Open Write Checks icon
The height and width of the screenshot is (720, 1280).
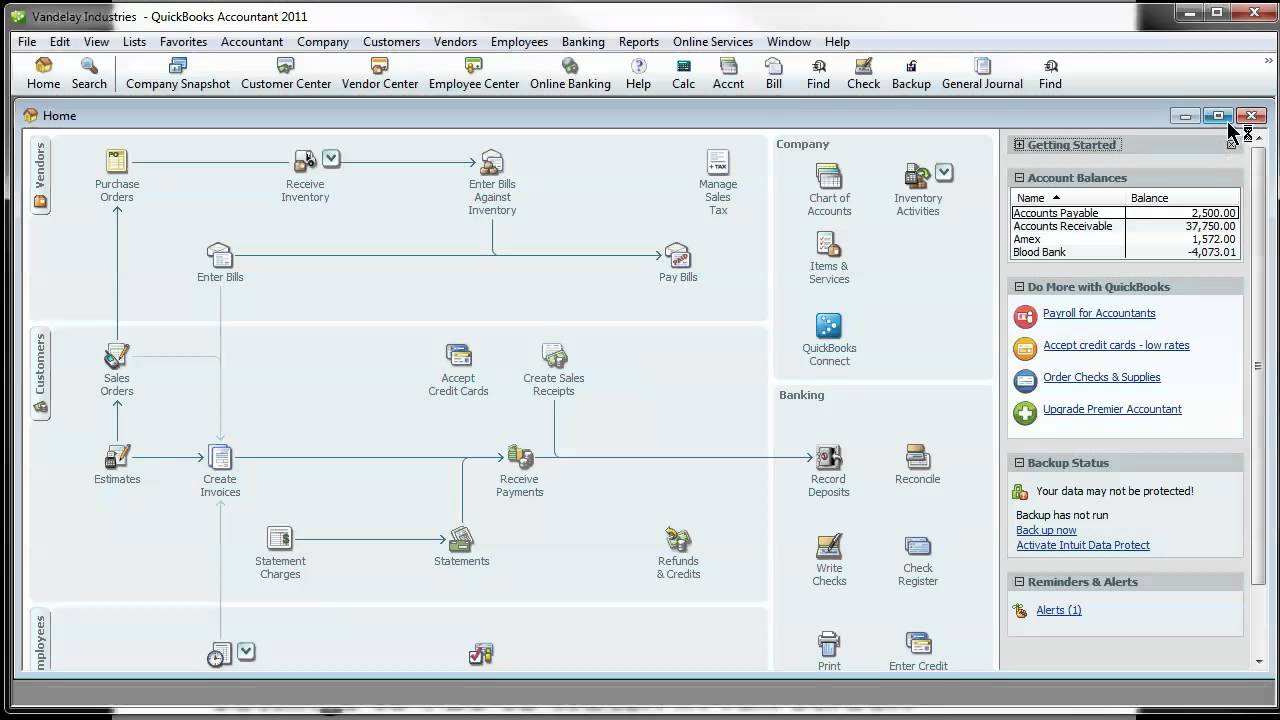click(829, 546)
